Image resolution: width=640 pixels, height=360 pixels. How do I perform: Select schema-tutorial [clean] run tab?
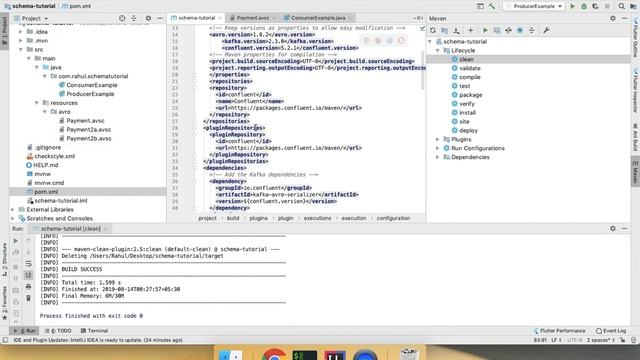coord(70,229)
